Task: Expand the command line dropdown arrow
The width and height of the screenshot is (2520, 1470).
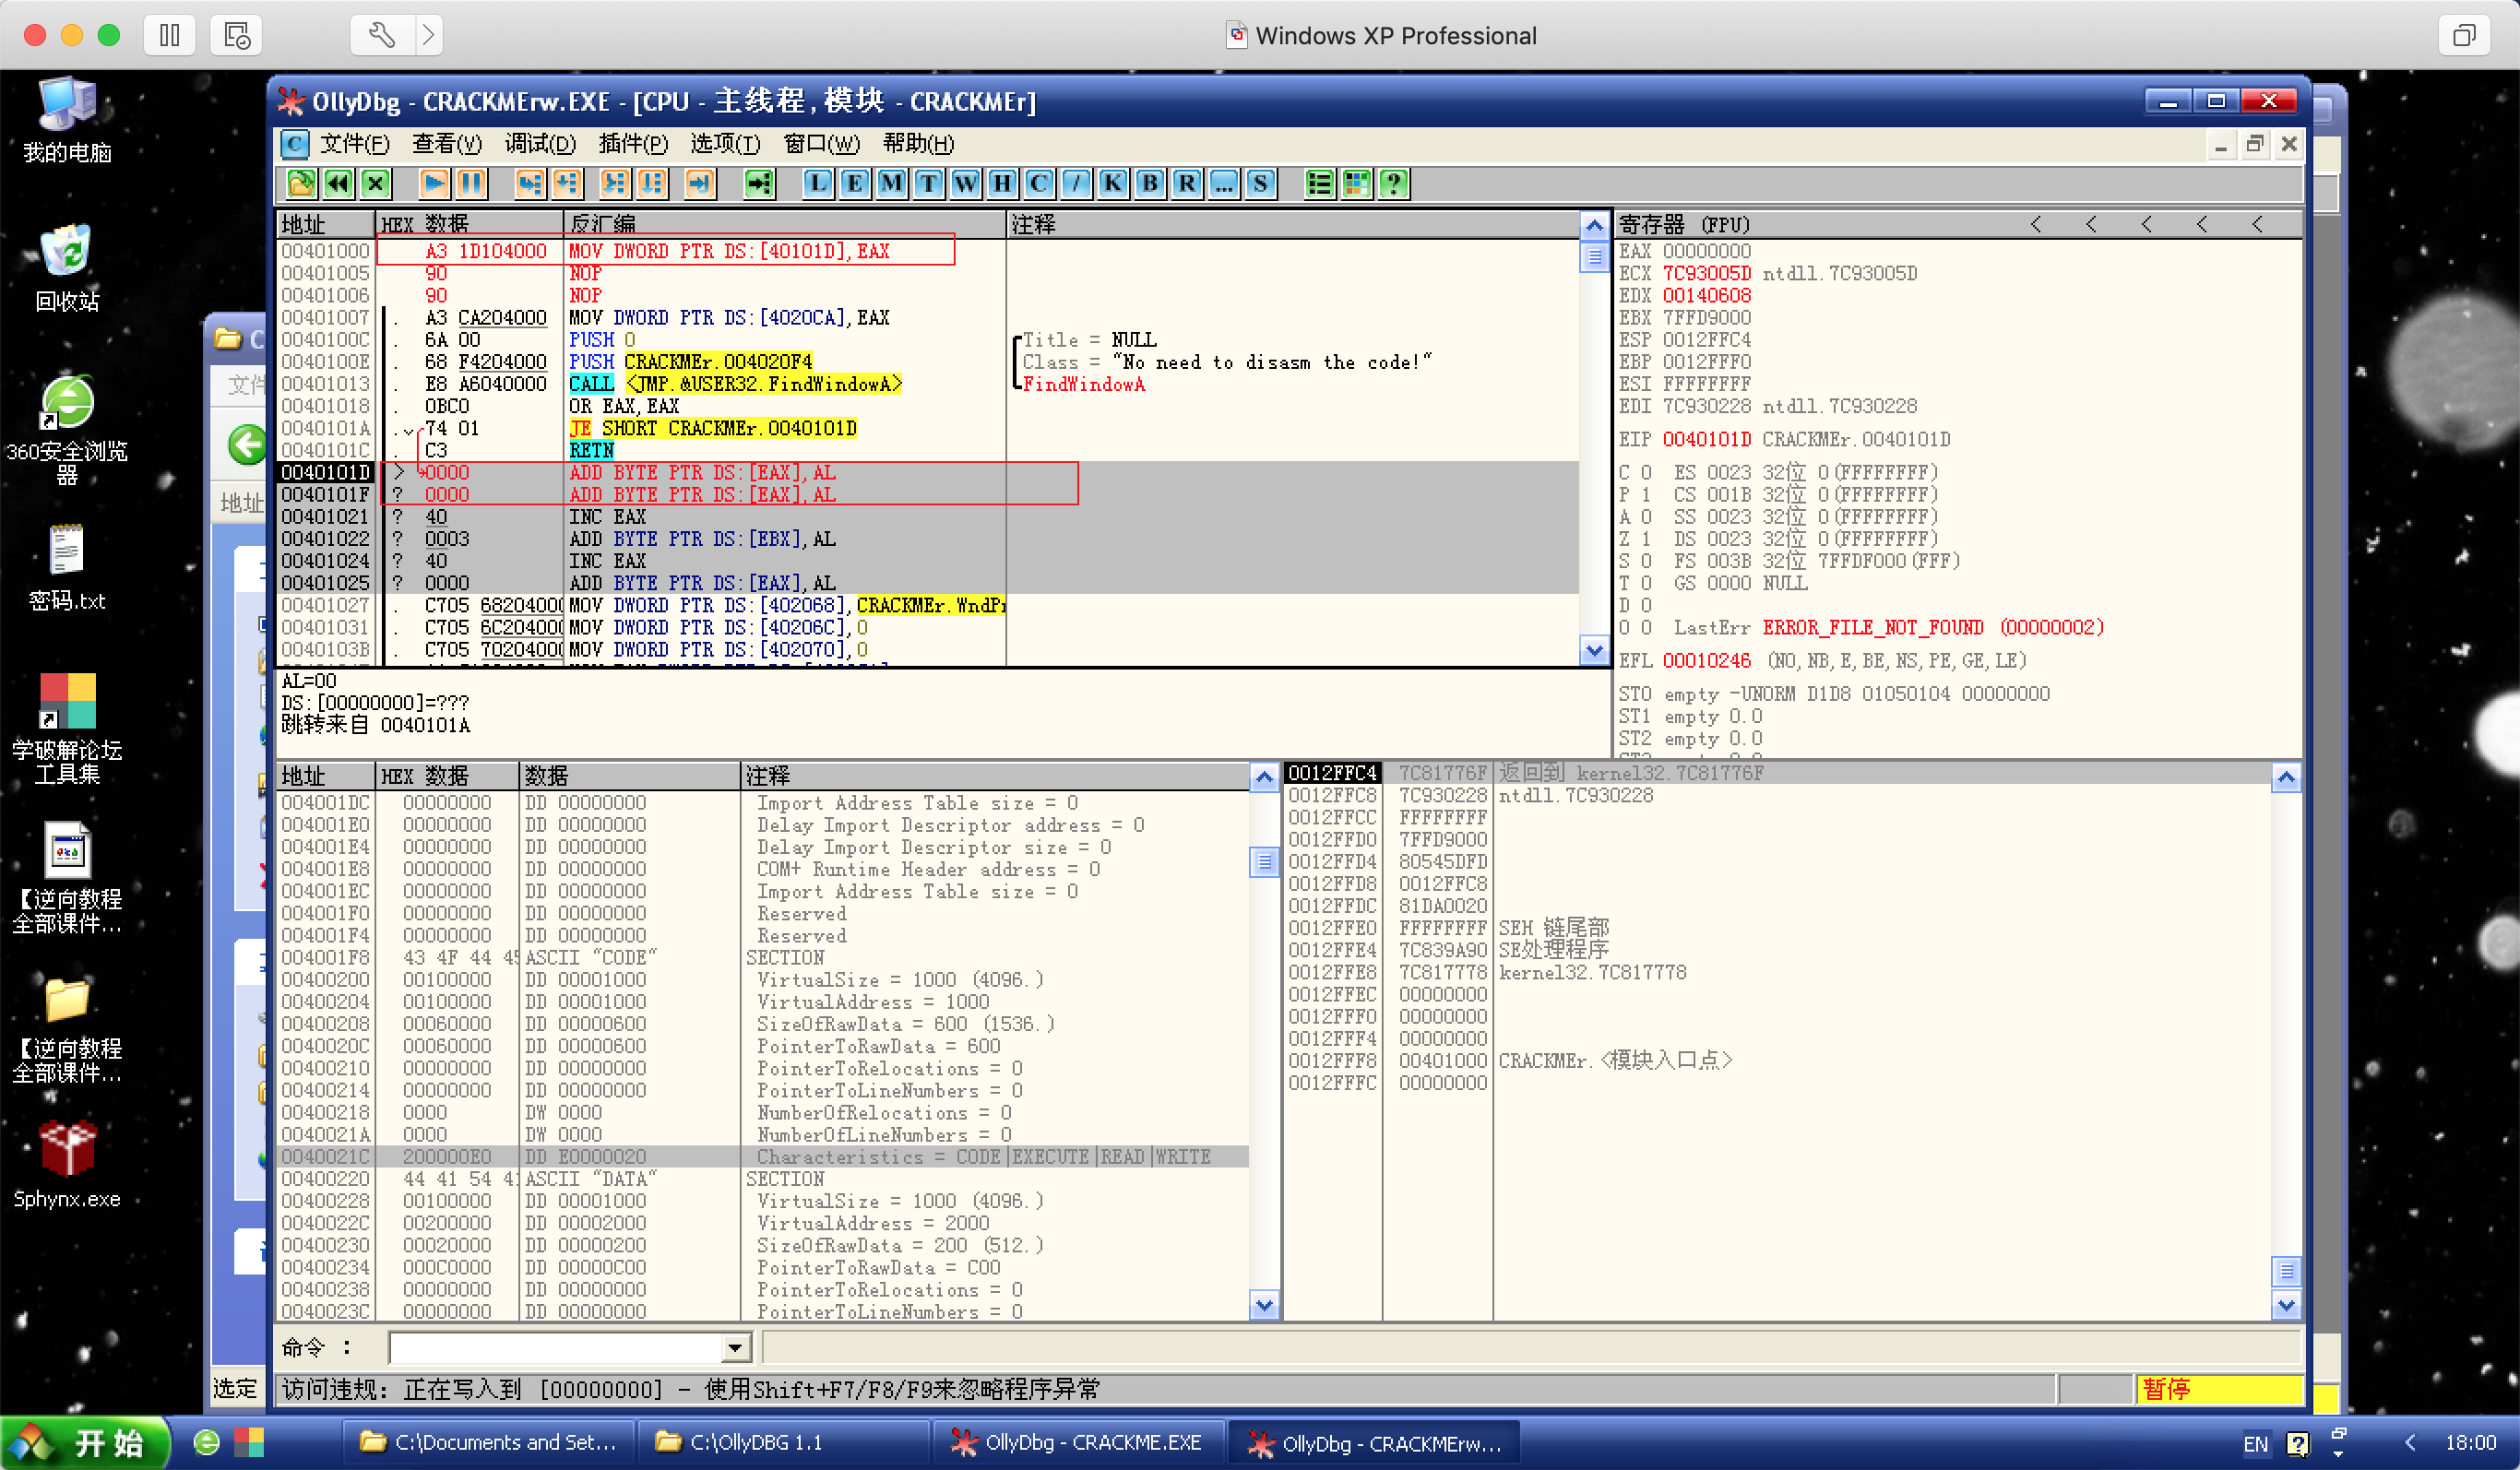Action: click(x=735, y=1347)
